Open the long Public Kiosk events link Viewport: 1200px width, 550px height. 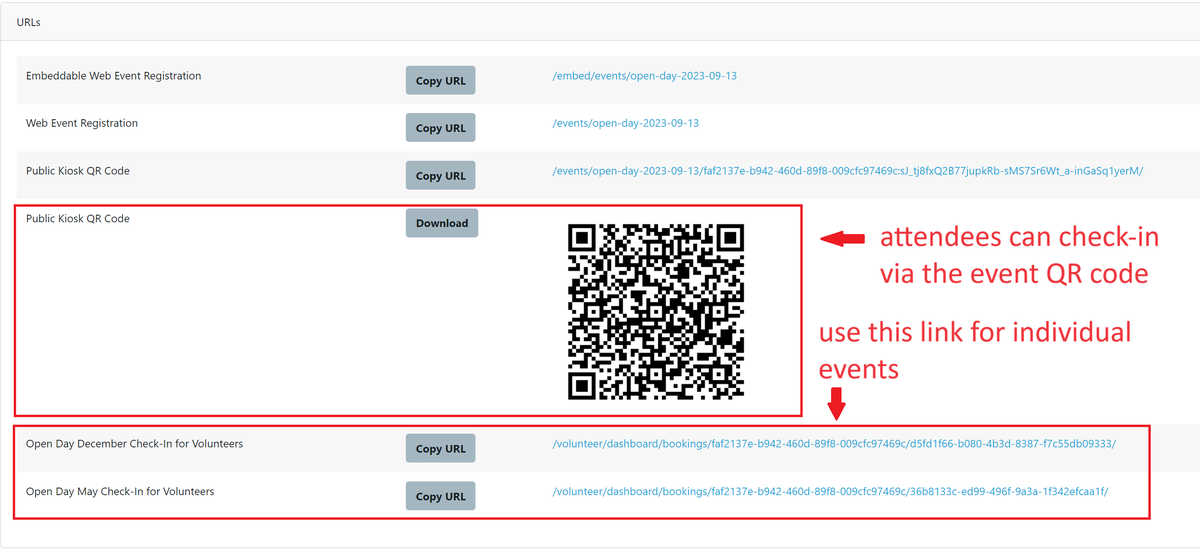pos(847,171)
